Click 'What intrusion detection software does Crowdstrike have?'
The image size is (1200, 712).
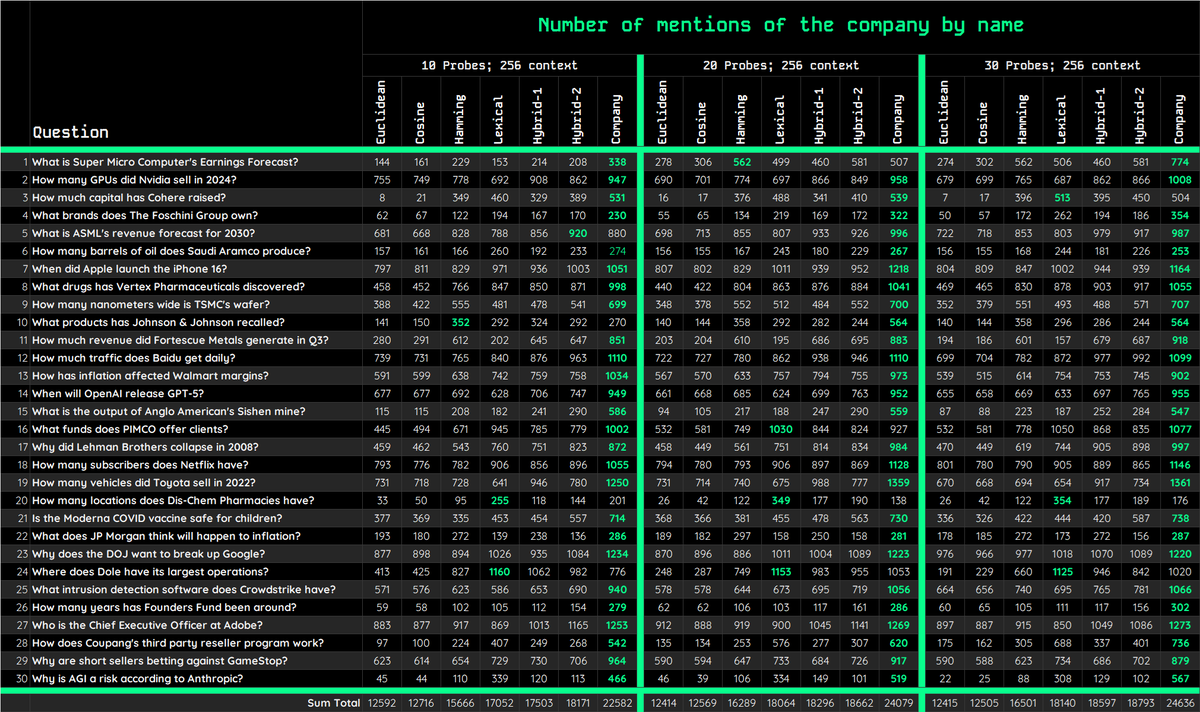click(x=186, y=589)
